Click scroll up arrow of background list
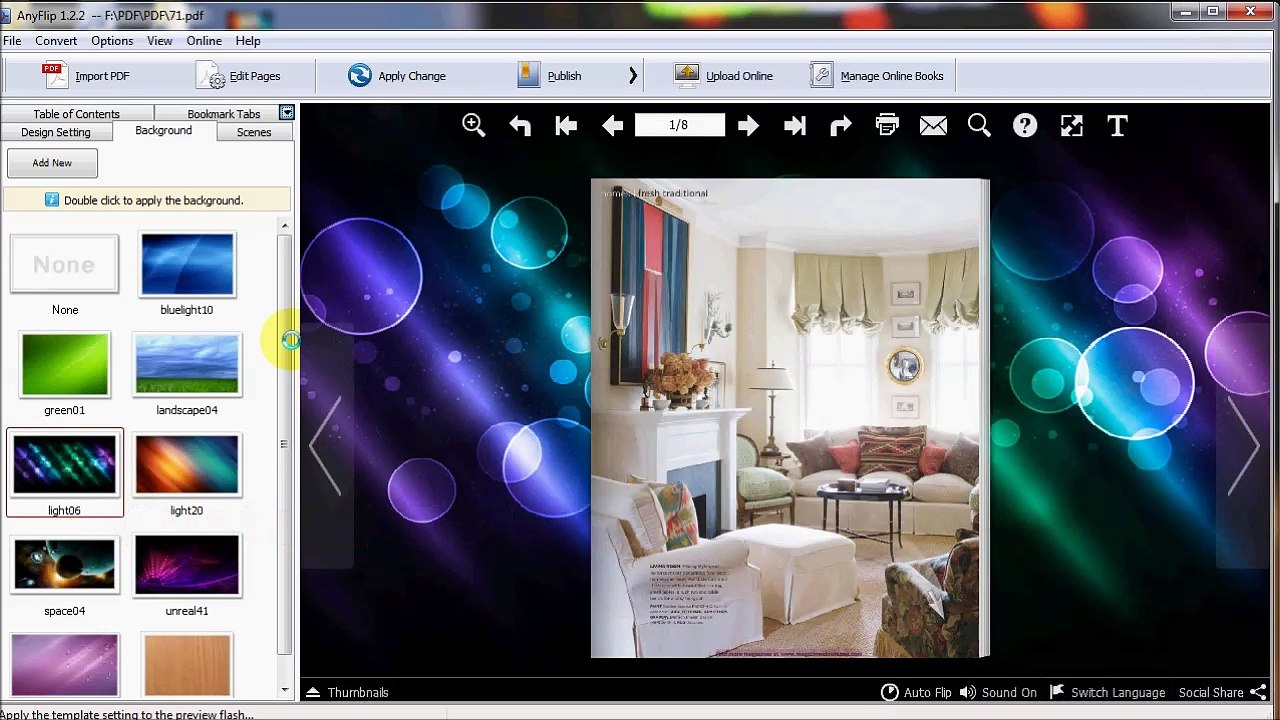 (285, 226)
